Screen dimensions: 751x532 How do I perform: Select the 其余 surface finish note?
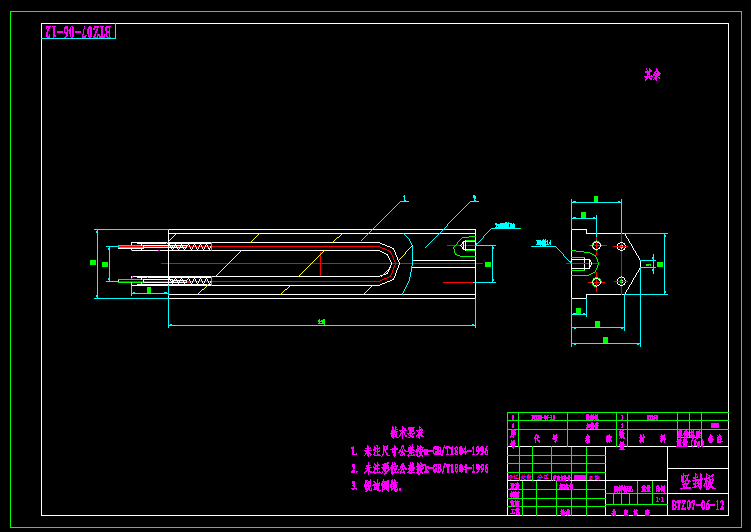click(x=652, y=75)
